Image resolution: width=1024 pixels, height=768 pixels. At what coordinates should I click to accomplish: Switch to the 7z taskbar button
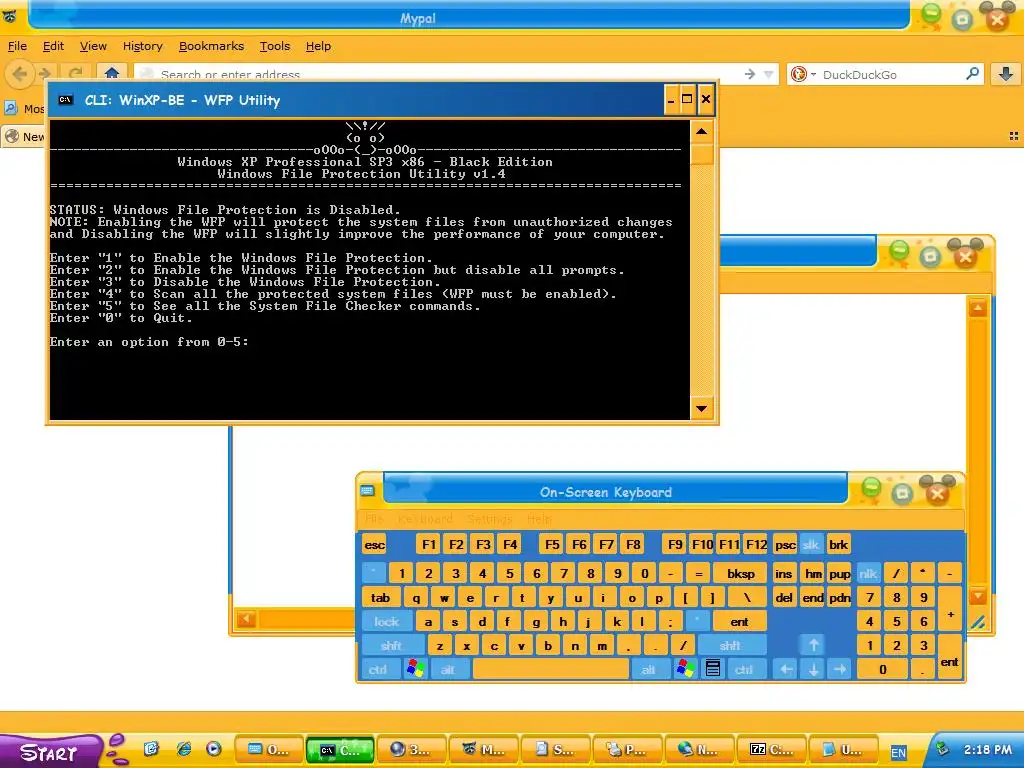(x=771, y=750)
